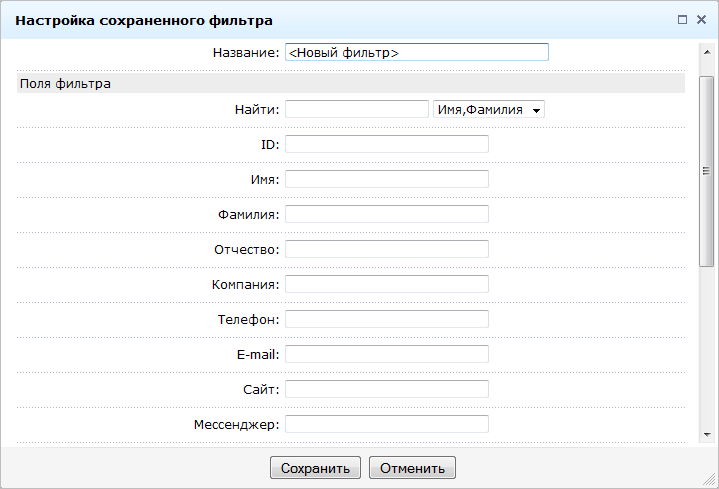Select the Телефон input field
Image resolution: width=719 pixels, height=489 pixels.
pyautogui.click(x=386, y=319)
